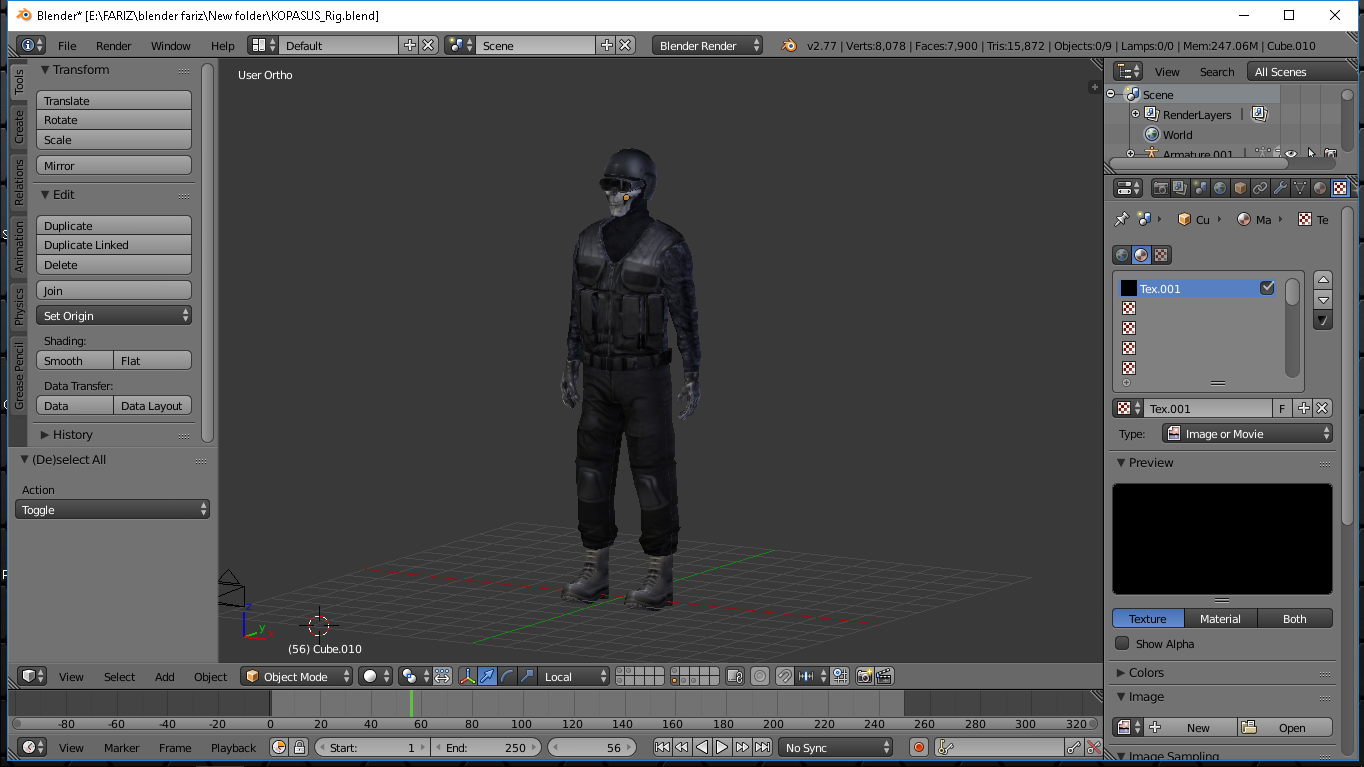Open material properties with the sphere icon
Viewport: 1364px width, 767px height.
pyautogui.click(x=1319, y=187)
